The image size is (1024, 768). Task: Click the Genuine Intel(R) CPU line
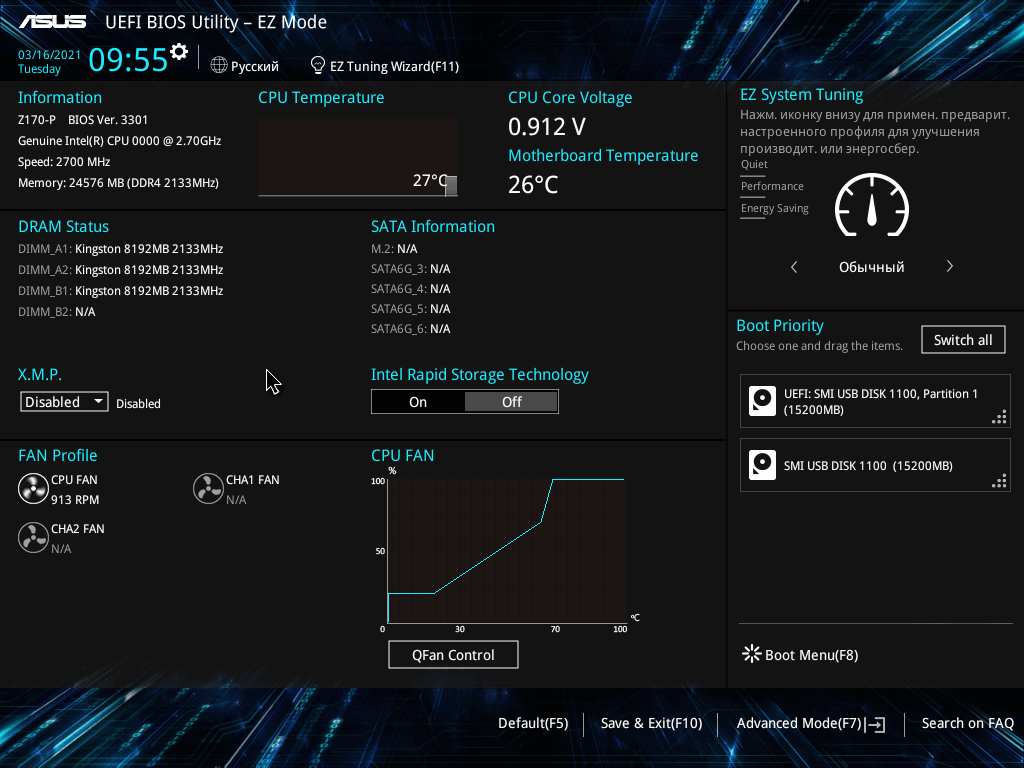[x=120, y=140]
